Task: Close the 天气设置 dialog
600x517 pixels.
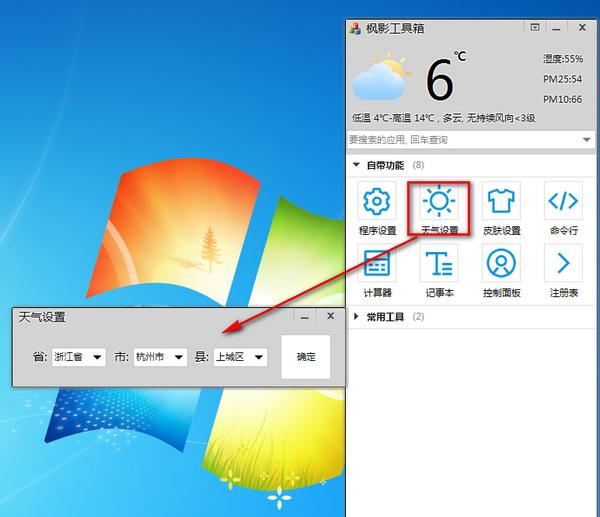Action: (x=330, y=316)
